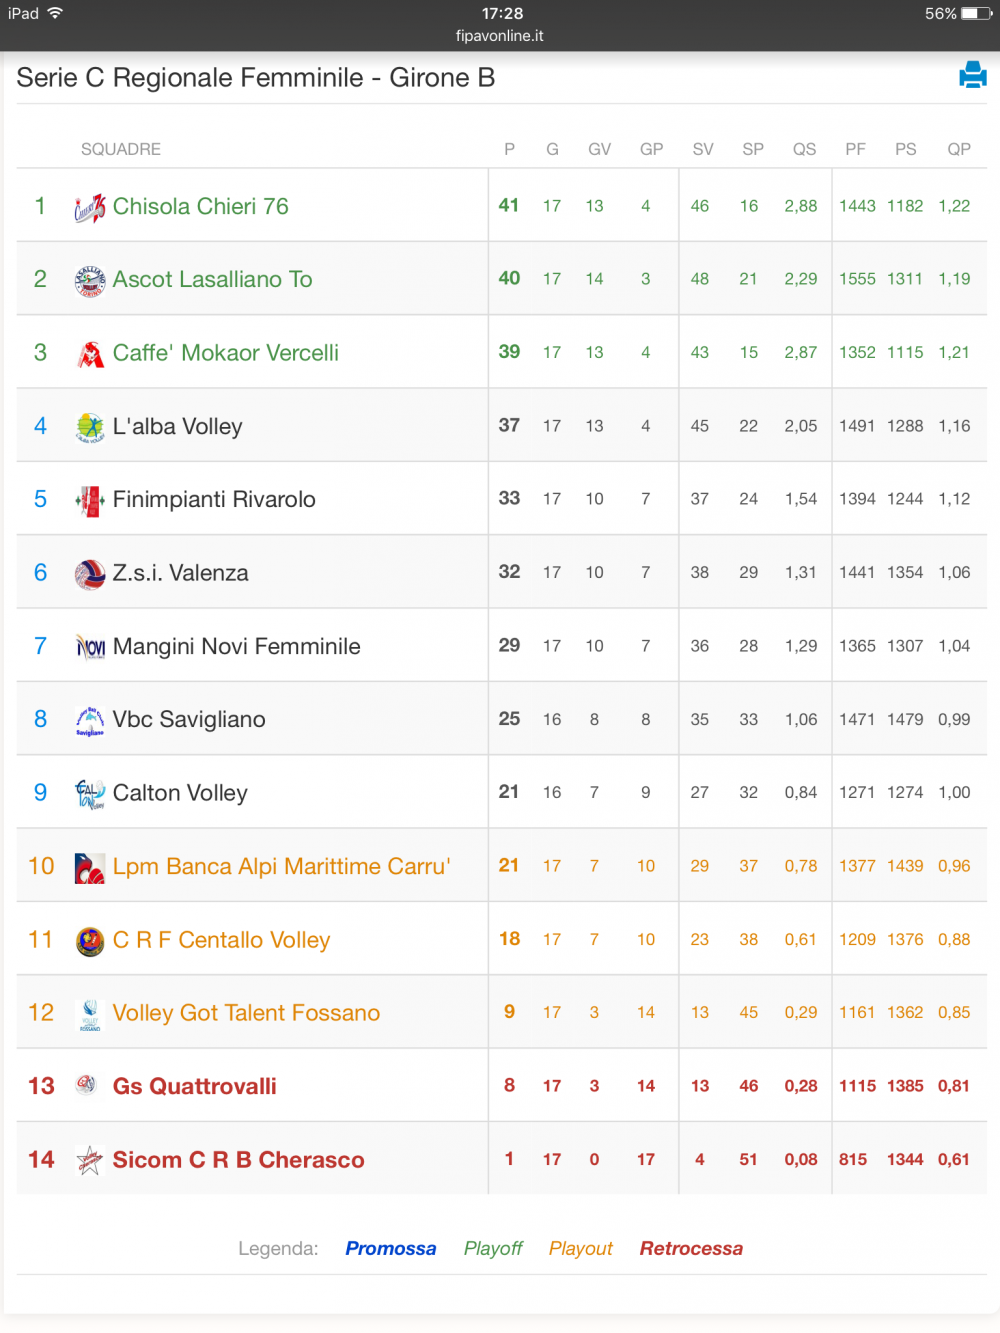Click the SQUADRE column header
The image size is (1000, 1333).
pyautogui.click(x=121, y=149)
